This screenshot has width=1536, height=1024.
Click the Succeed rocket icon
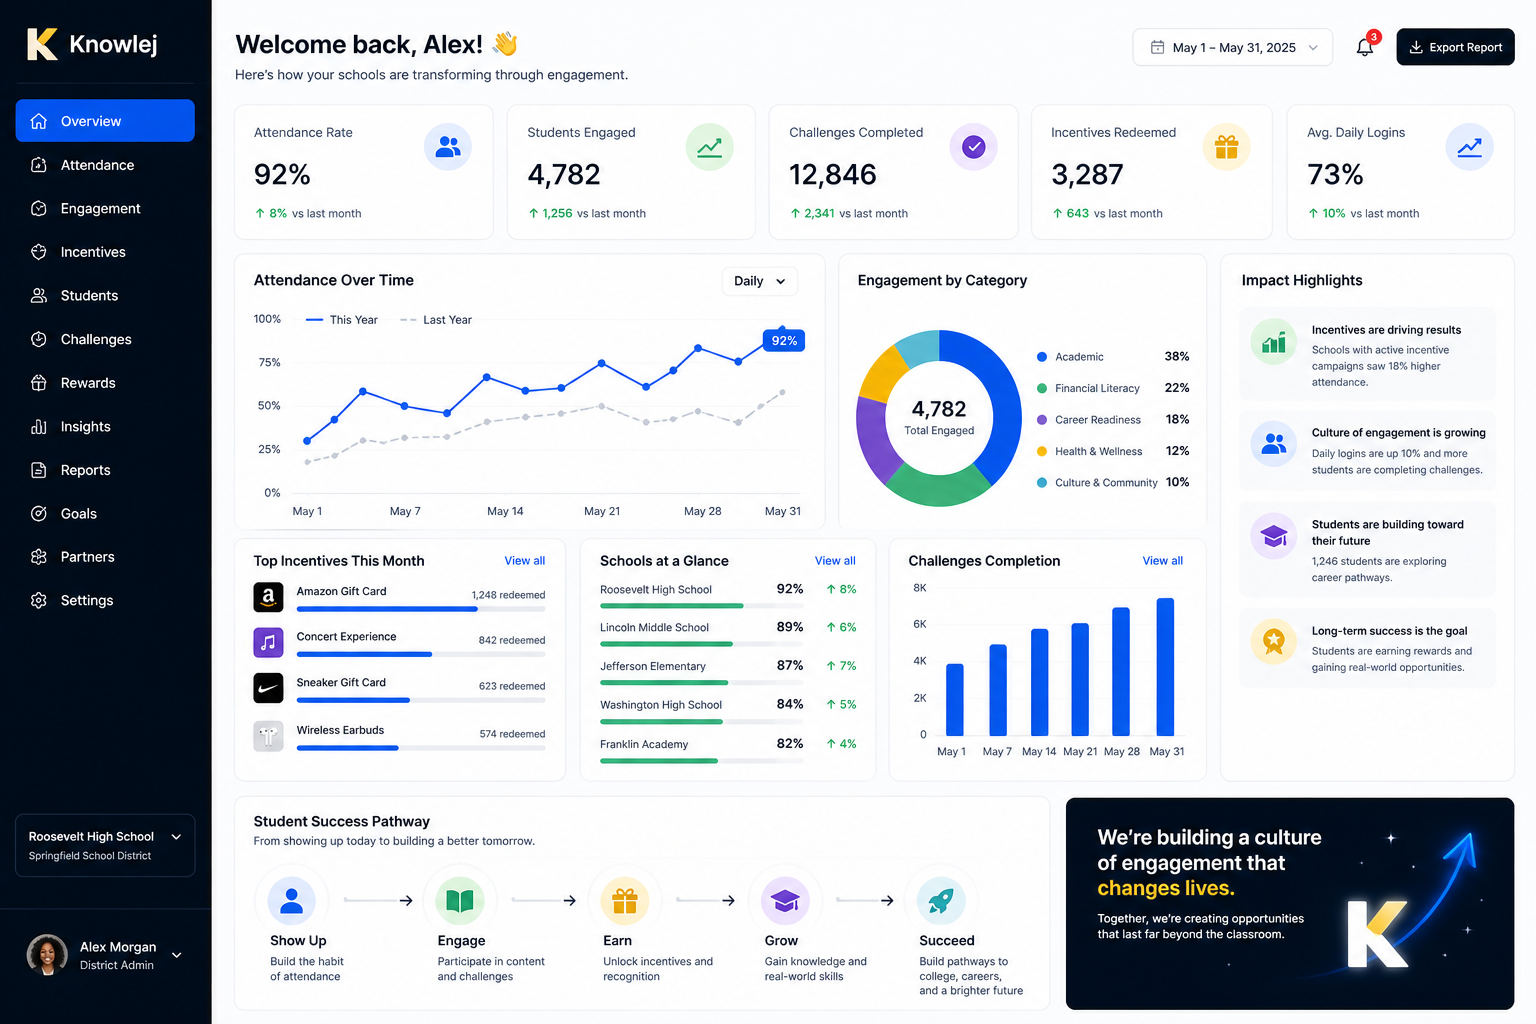(x=941, y=900)
